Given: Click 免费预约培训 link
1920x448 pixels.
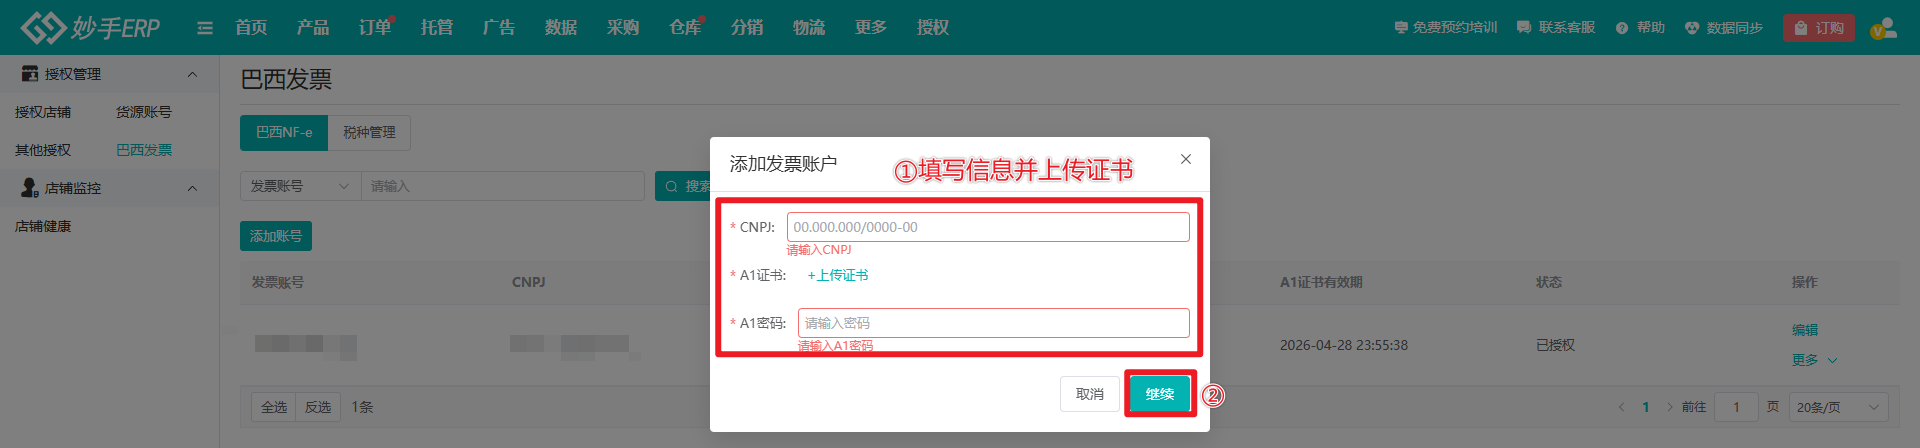Looking at the screenshot, I should click(1446, 28).
